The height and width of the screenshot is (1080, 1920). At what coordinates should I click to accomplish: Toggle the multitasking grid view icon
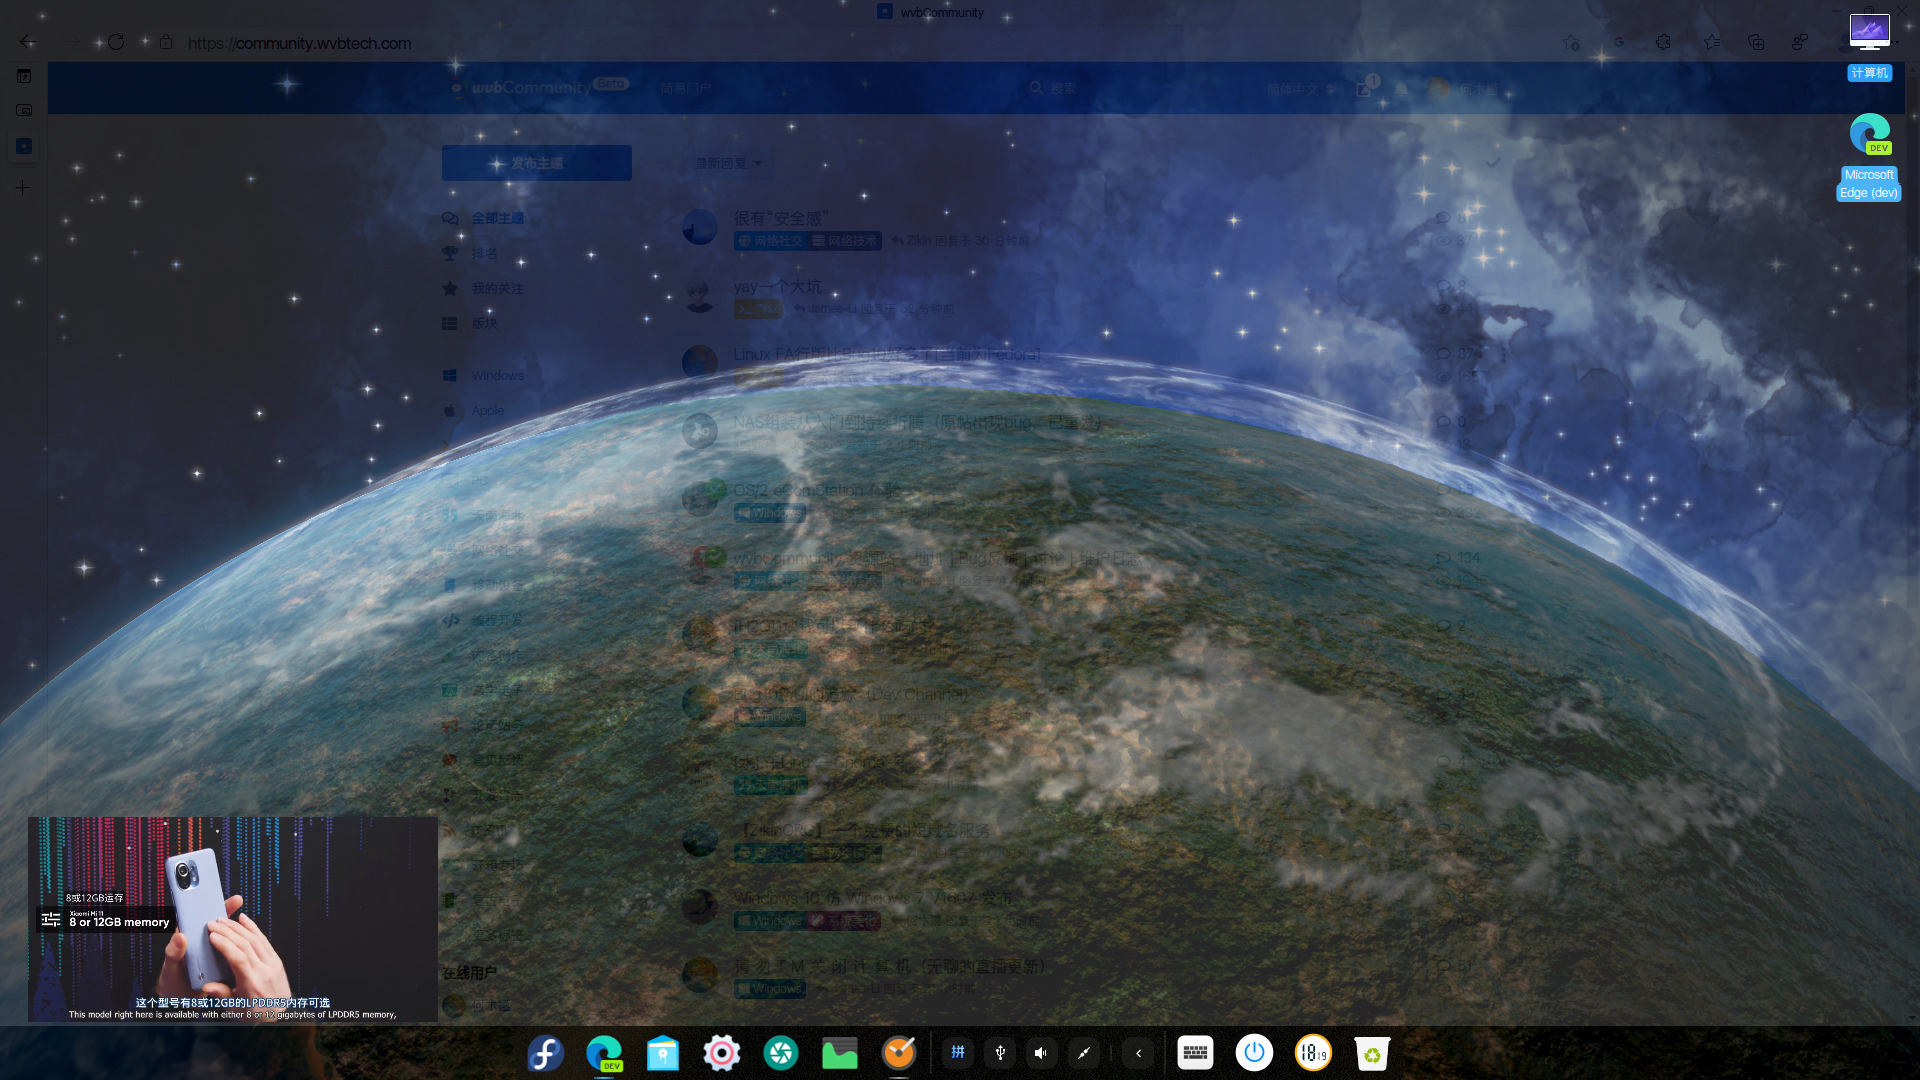point(958,1053)
